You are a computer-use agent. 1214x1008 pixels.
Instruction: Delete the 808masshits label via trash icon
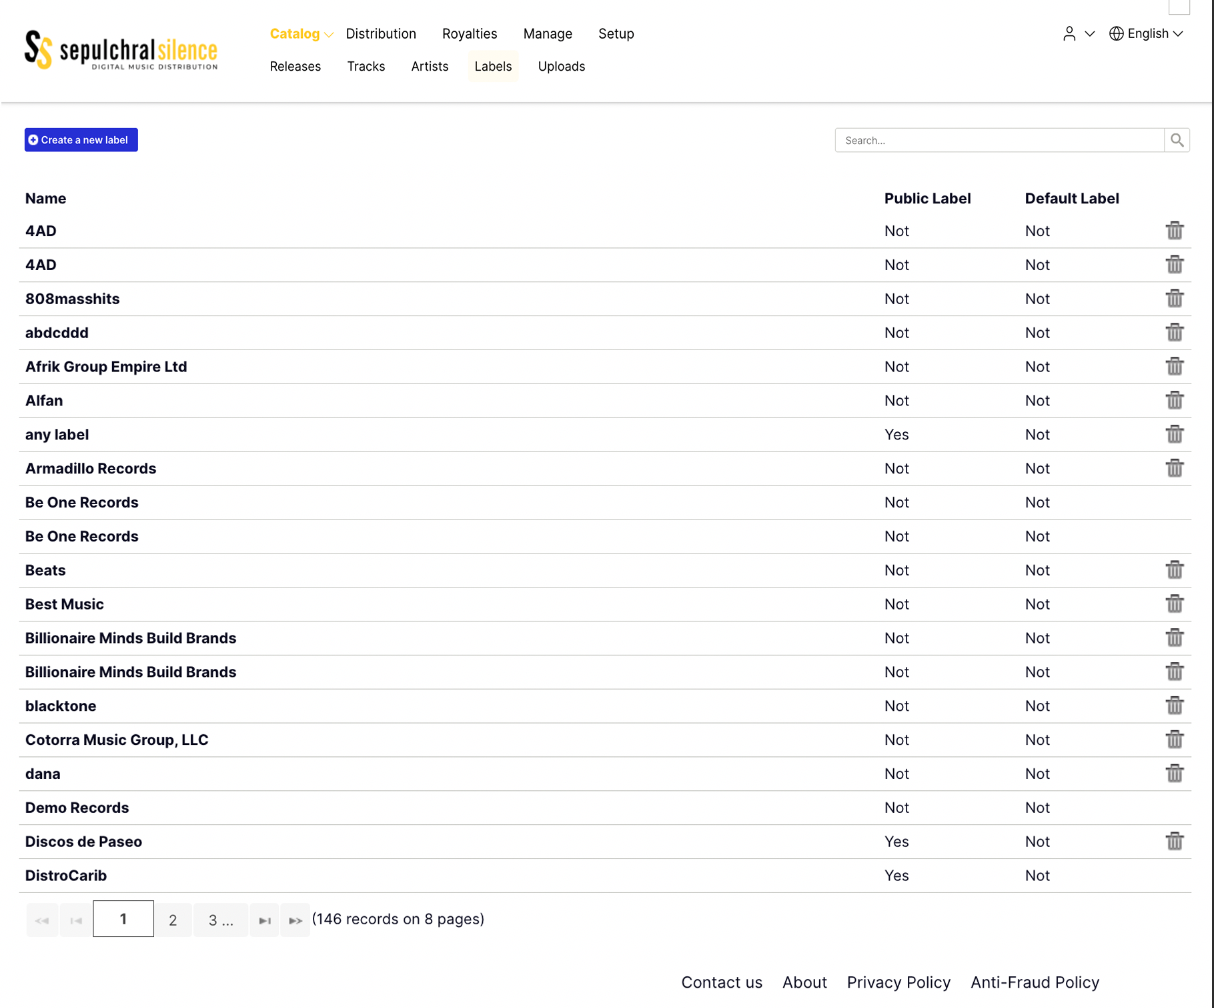point(1174,298)
